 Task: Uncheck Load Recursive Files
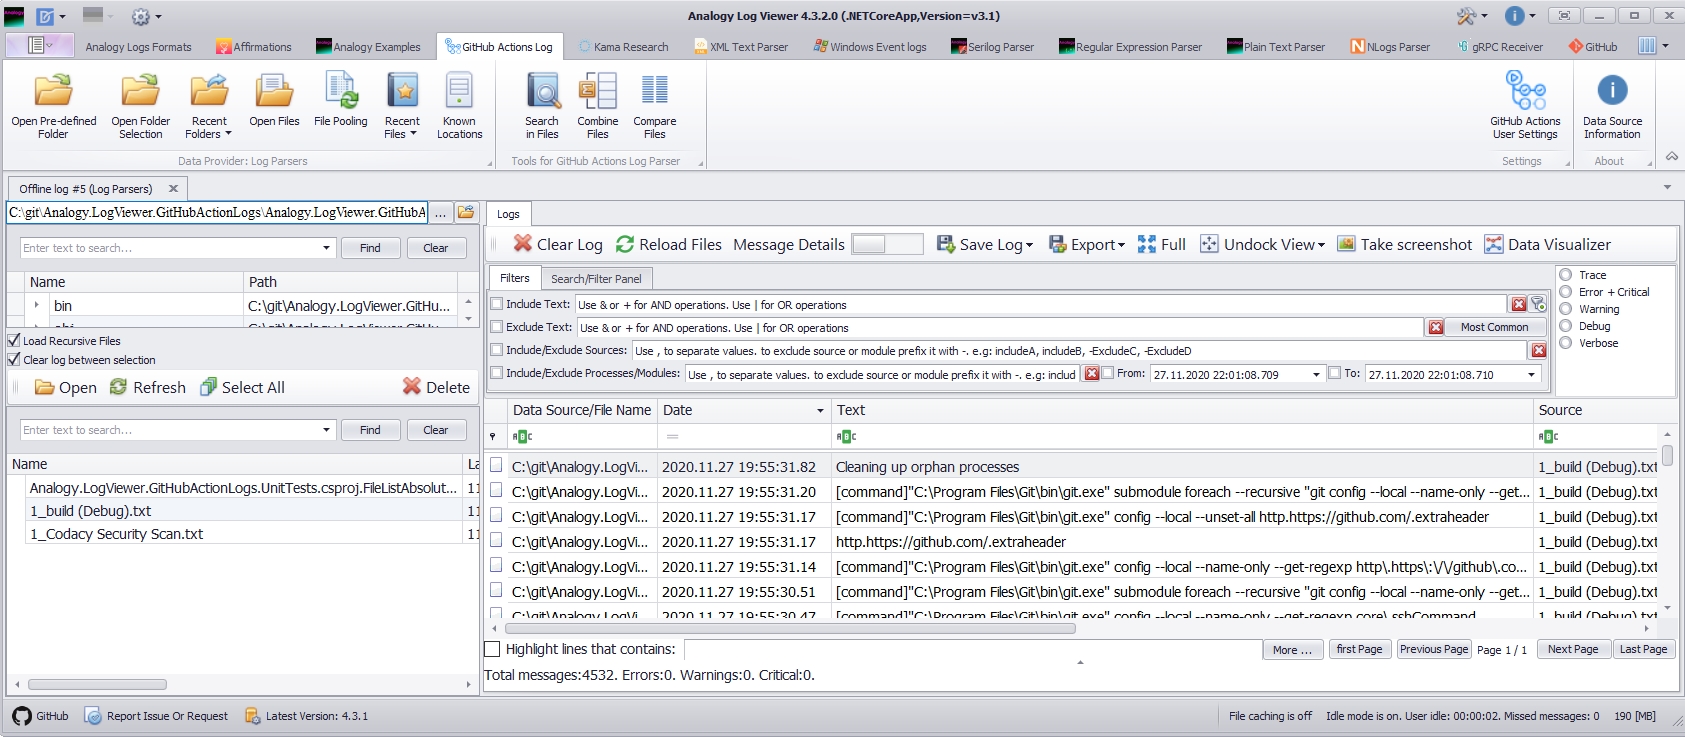pos(14,340)
